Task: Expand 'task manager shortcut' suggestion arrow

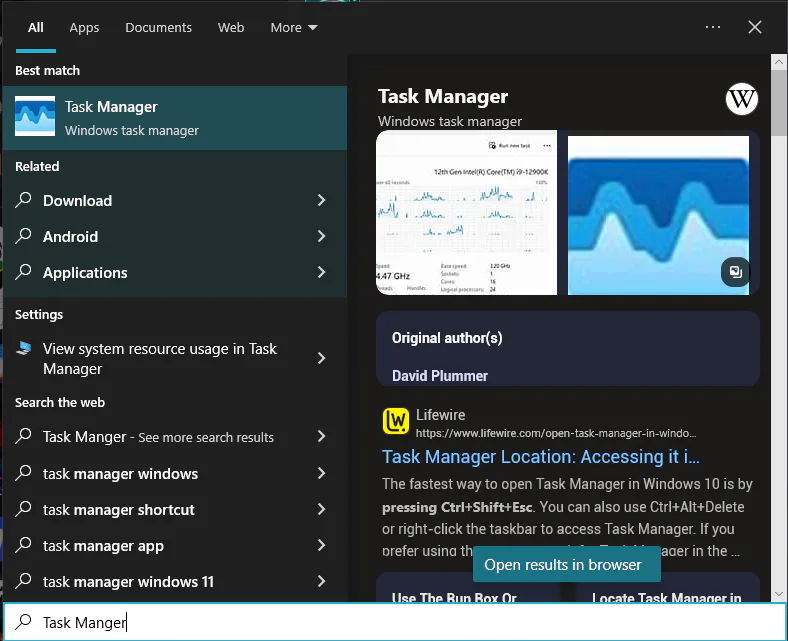Action: [322, 509]
